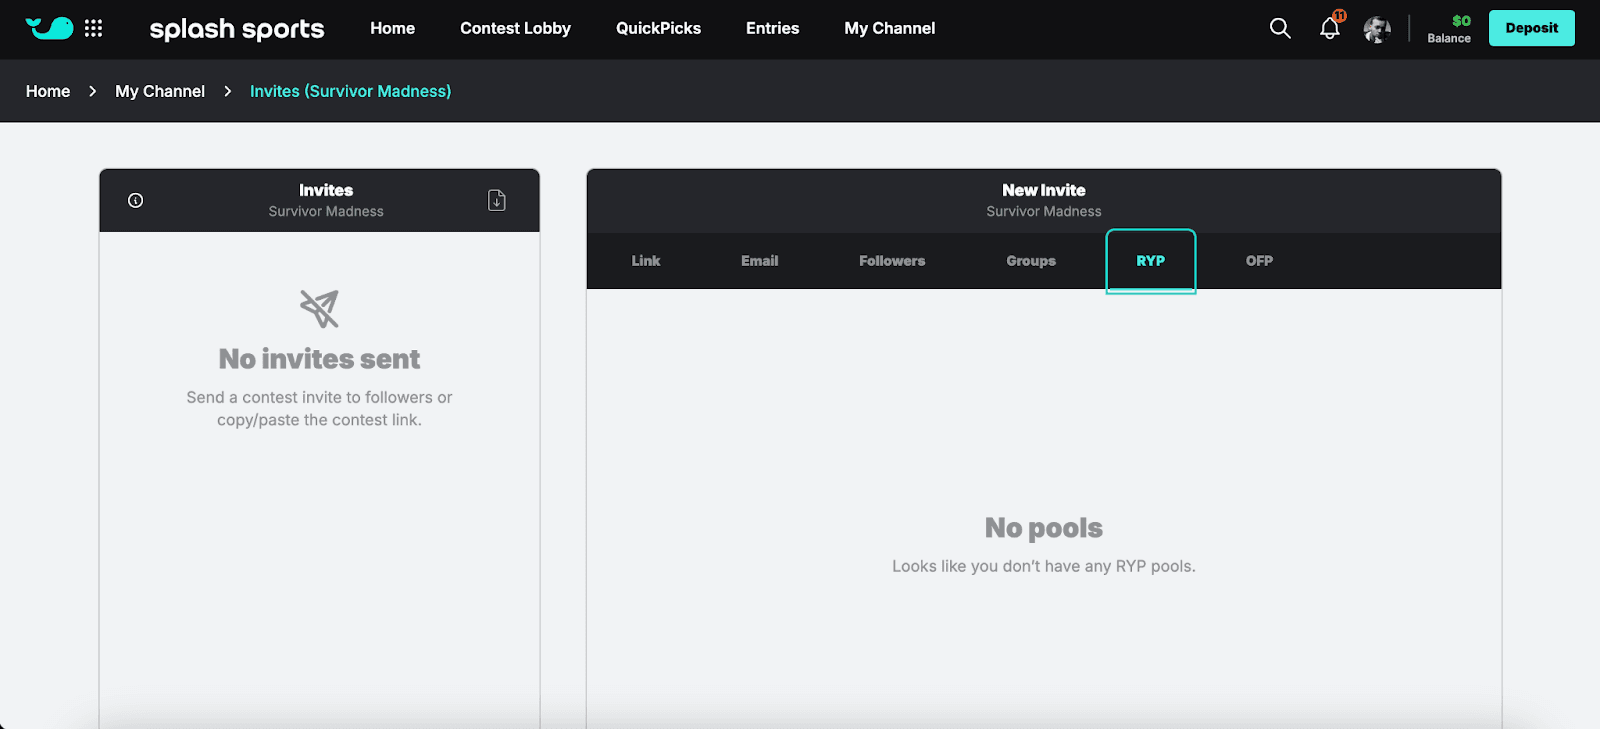Switch to the Link tab
This screenshot has height=729, width=1600.
[x=646, y=261]
